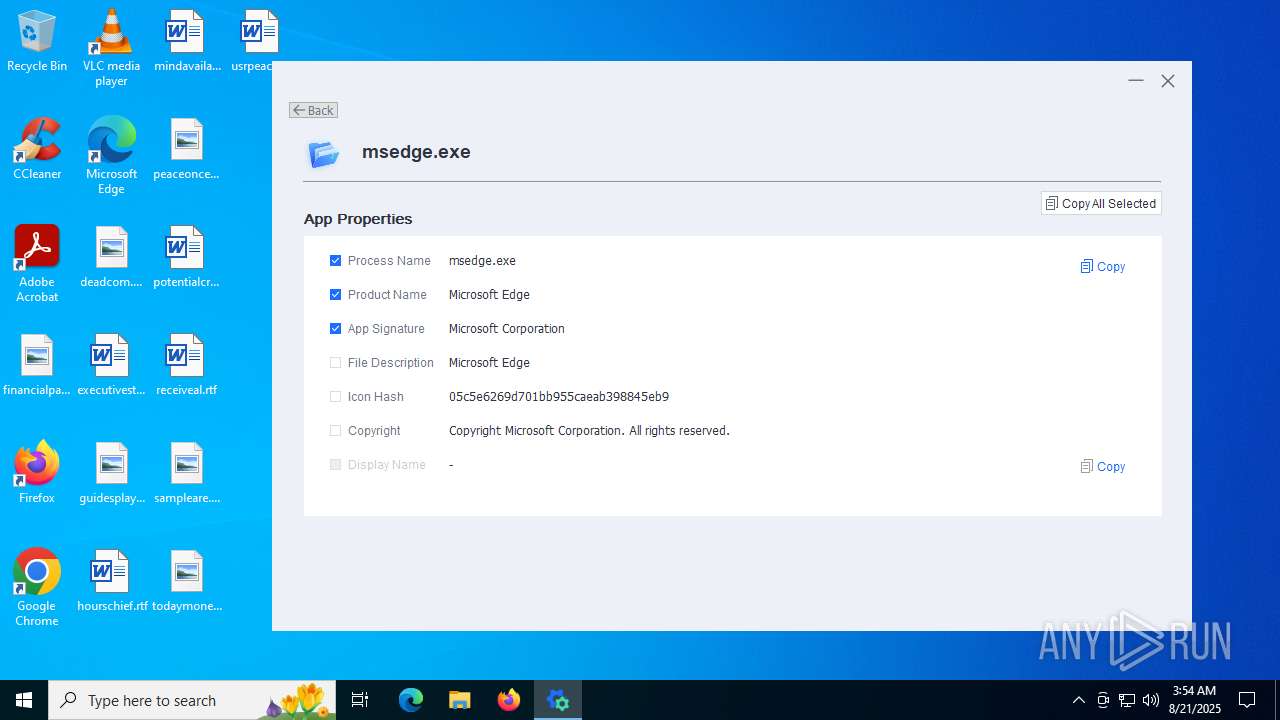Click the msedge.exe folder icon in header
Image resolution: width=1280 pixels, height=720 pixels.
[x=323, y=153]
